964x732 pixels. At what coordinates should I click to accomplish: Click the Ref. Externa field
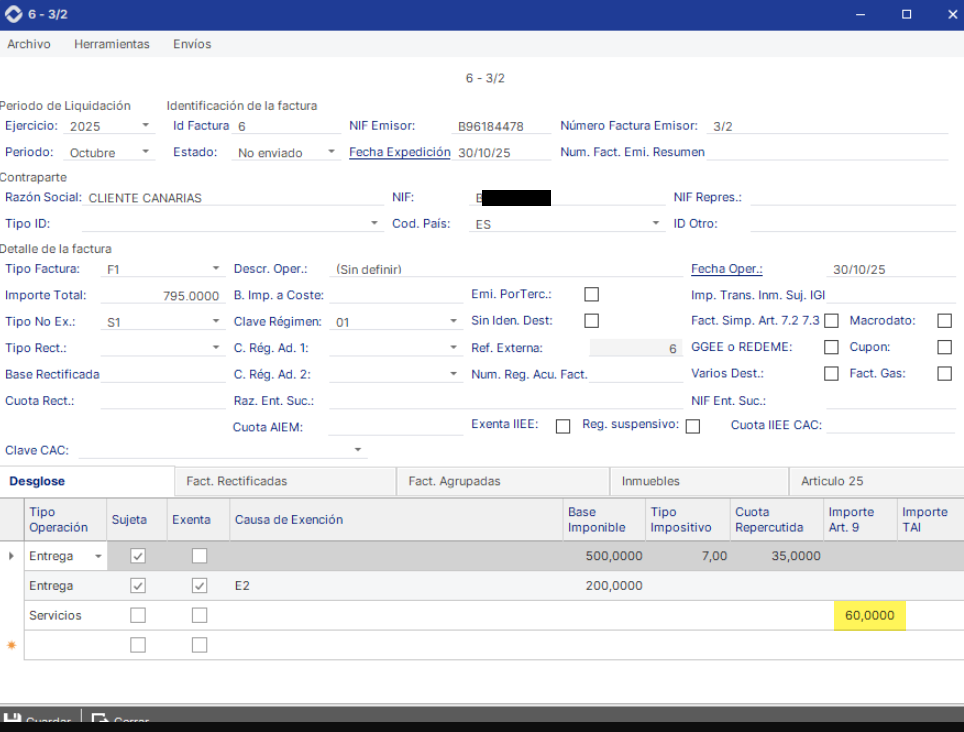pos(636,348)
